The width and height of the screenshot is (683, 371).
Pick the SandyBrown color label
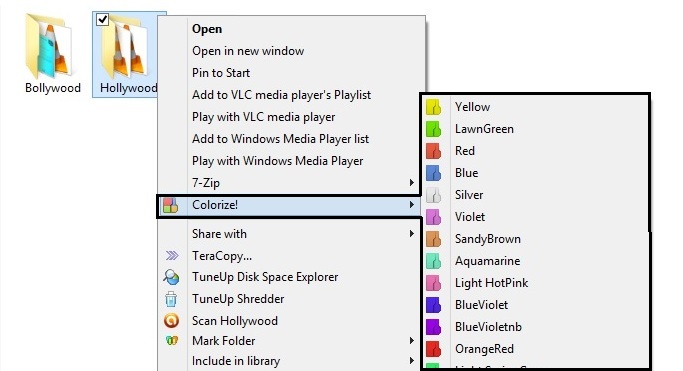click(488, 239)
